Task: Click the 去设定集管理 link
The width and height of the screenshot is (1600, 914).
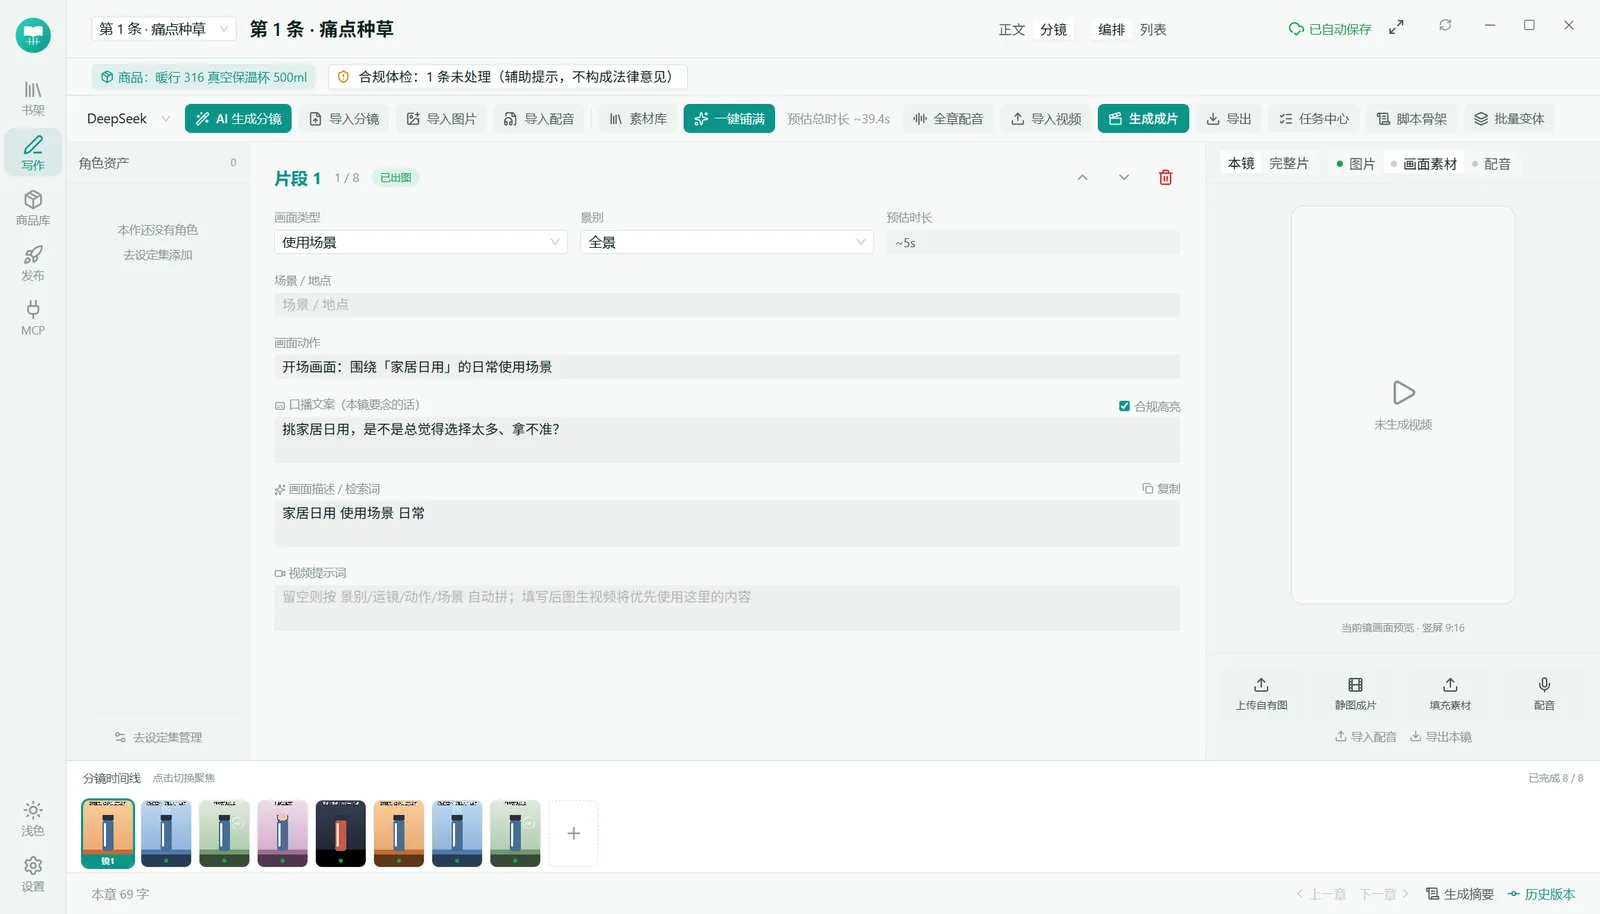Action: (x=158, y=738)
